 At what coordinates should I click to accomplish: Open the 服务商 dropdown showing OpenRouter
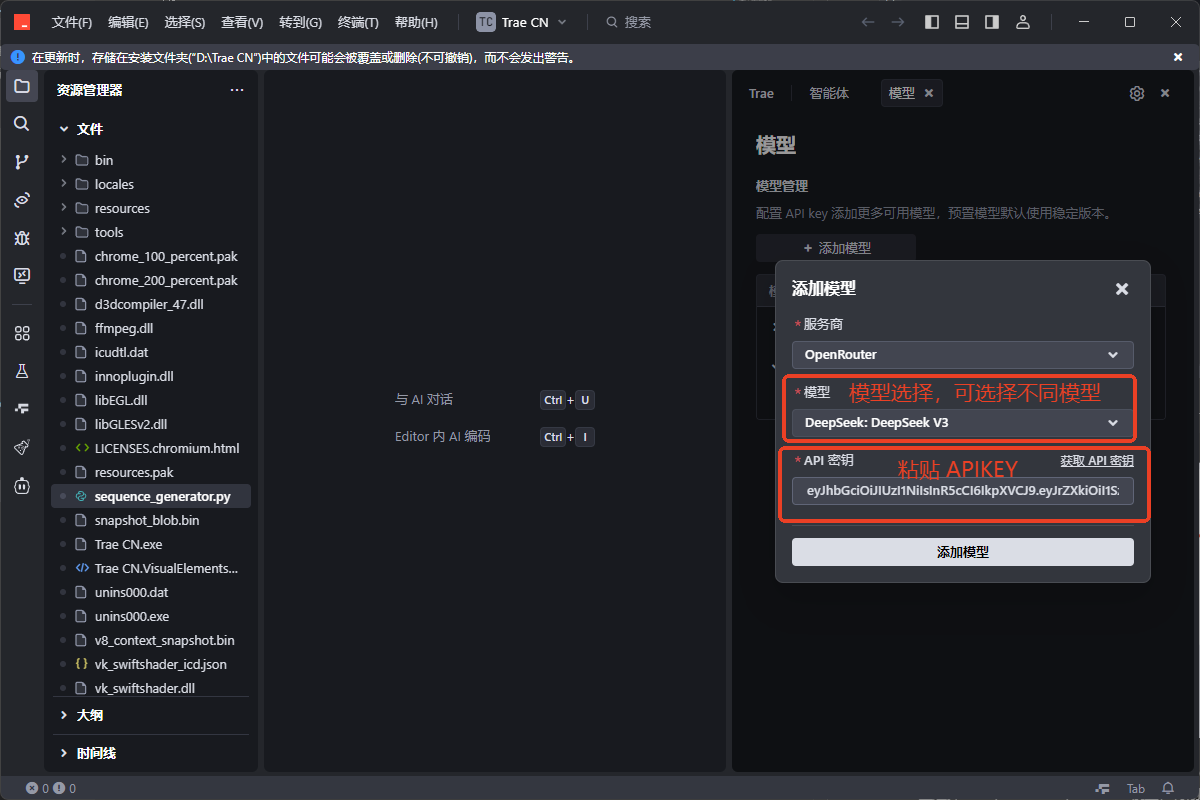click(963, 355)
